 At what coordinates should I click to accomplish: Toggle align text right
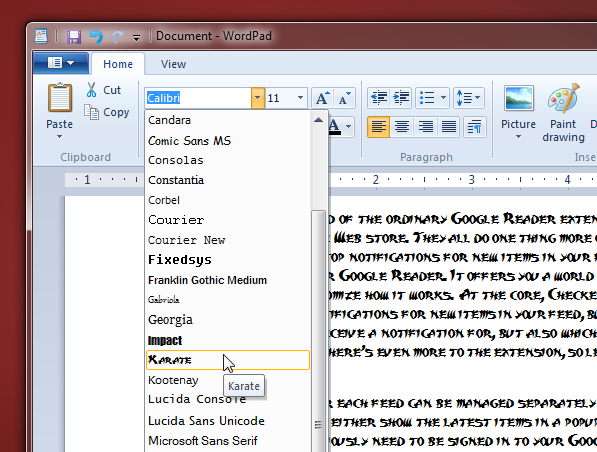[426, 127]
